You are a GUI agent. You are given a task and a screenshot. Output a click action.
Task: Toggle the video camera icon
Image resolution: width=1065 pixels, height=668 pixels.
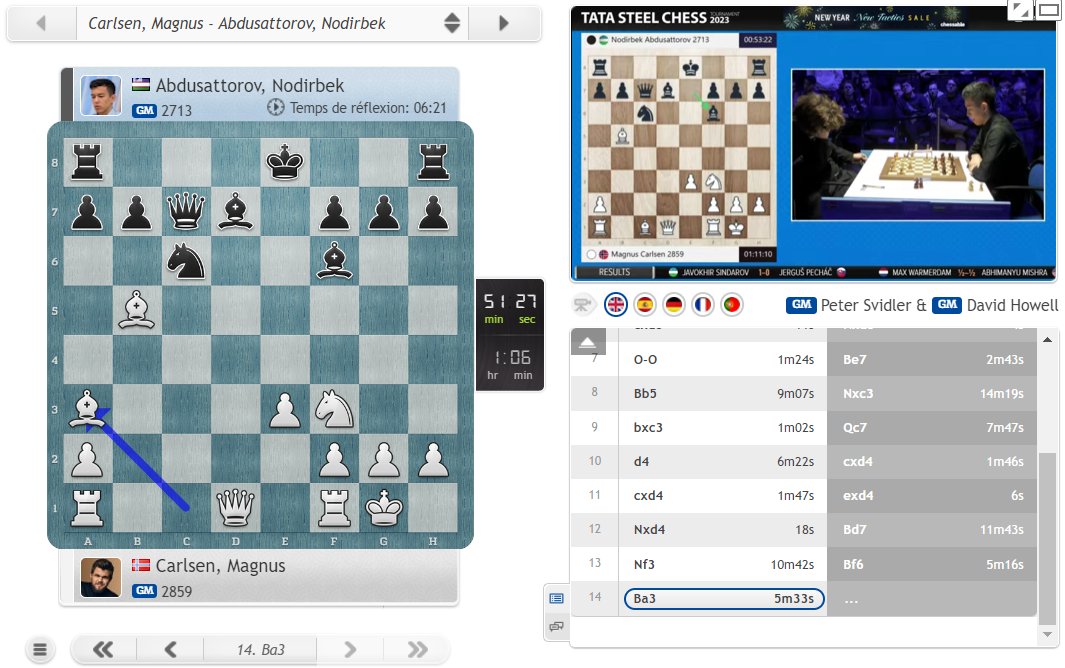582,304
